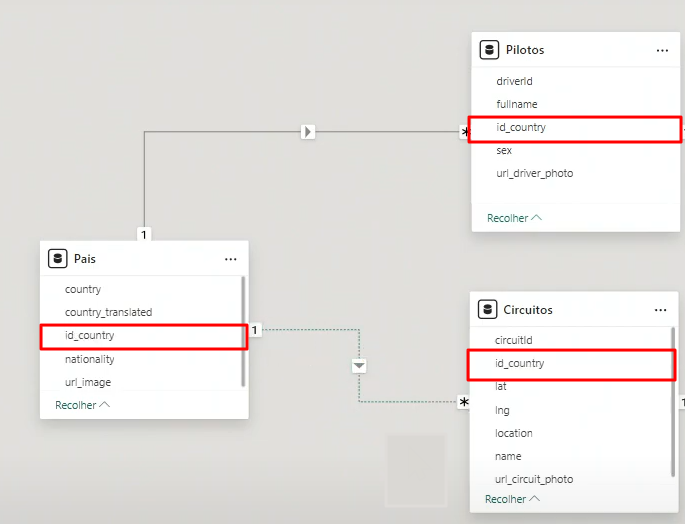The height and width of the screenshot is (524, 685).
Task: Click the Pilotos table database icon
Action: click(x=489, y=50)
